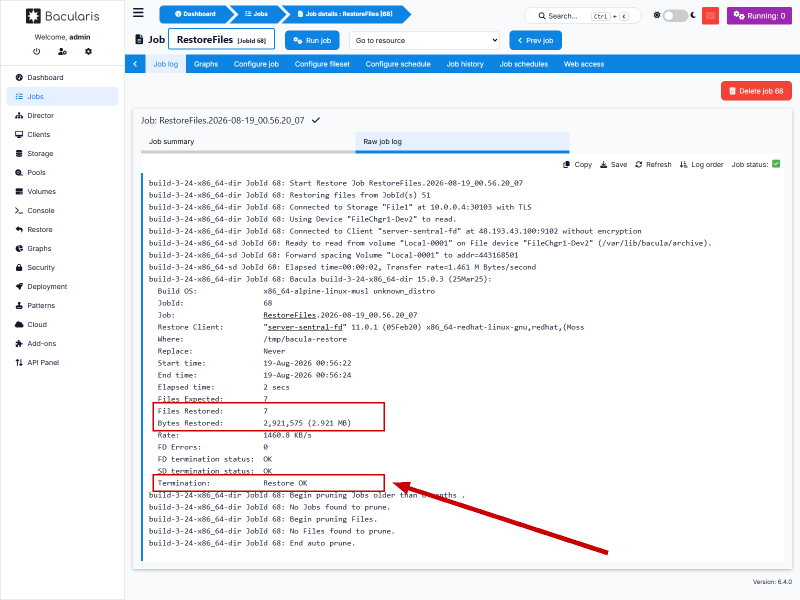Open the Go to resource dropdown
This screenshot has height=600, width=800.
tap(424, 40)
